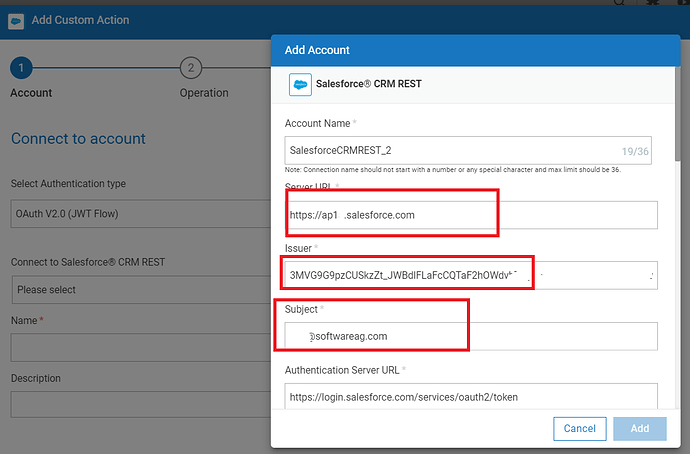Screen dimensions: 690x454
Task: Click the Subject field
Action: point(470,336)
